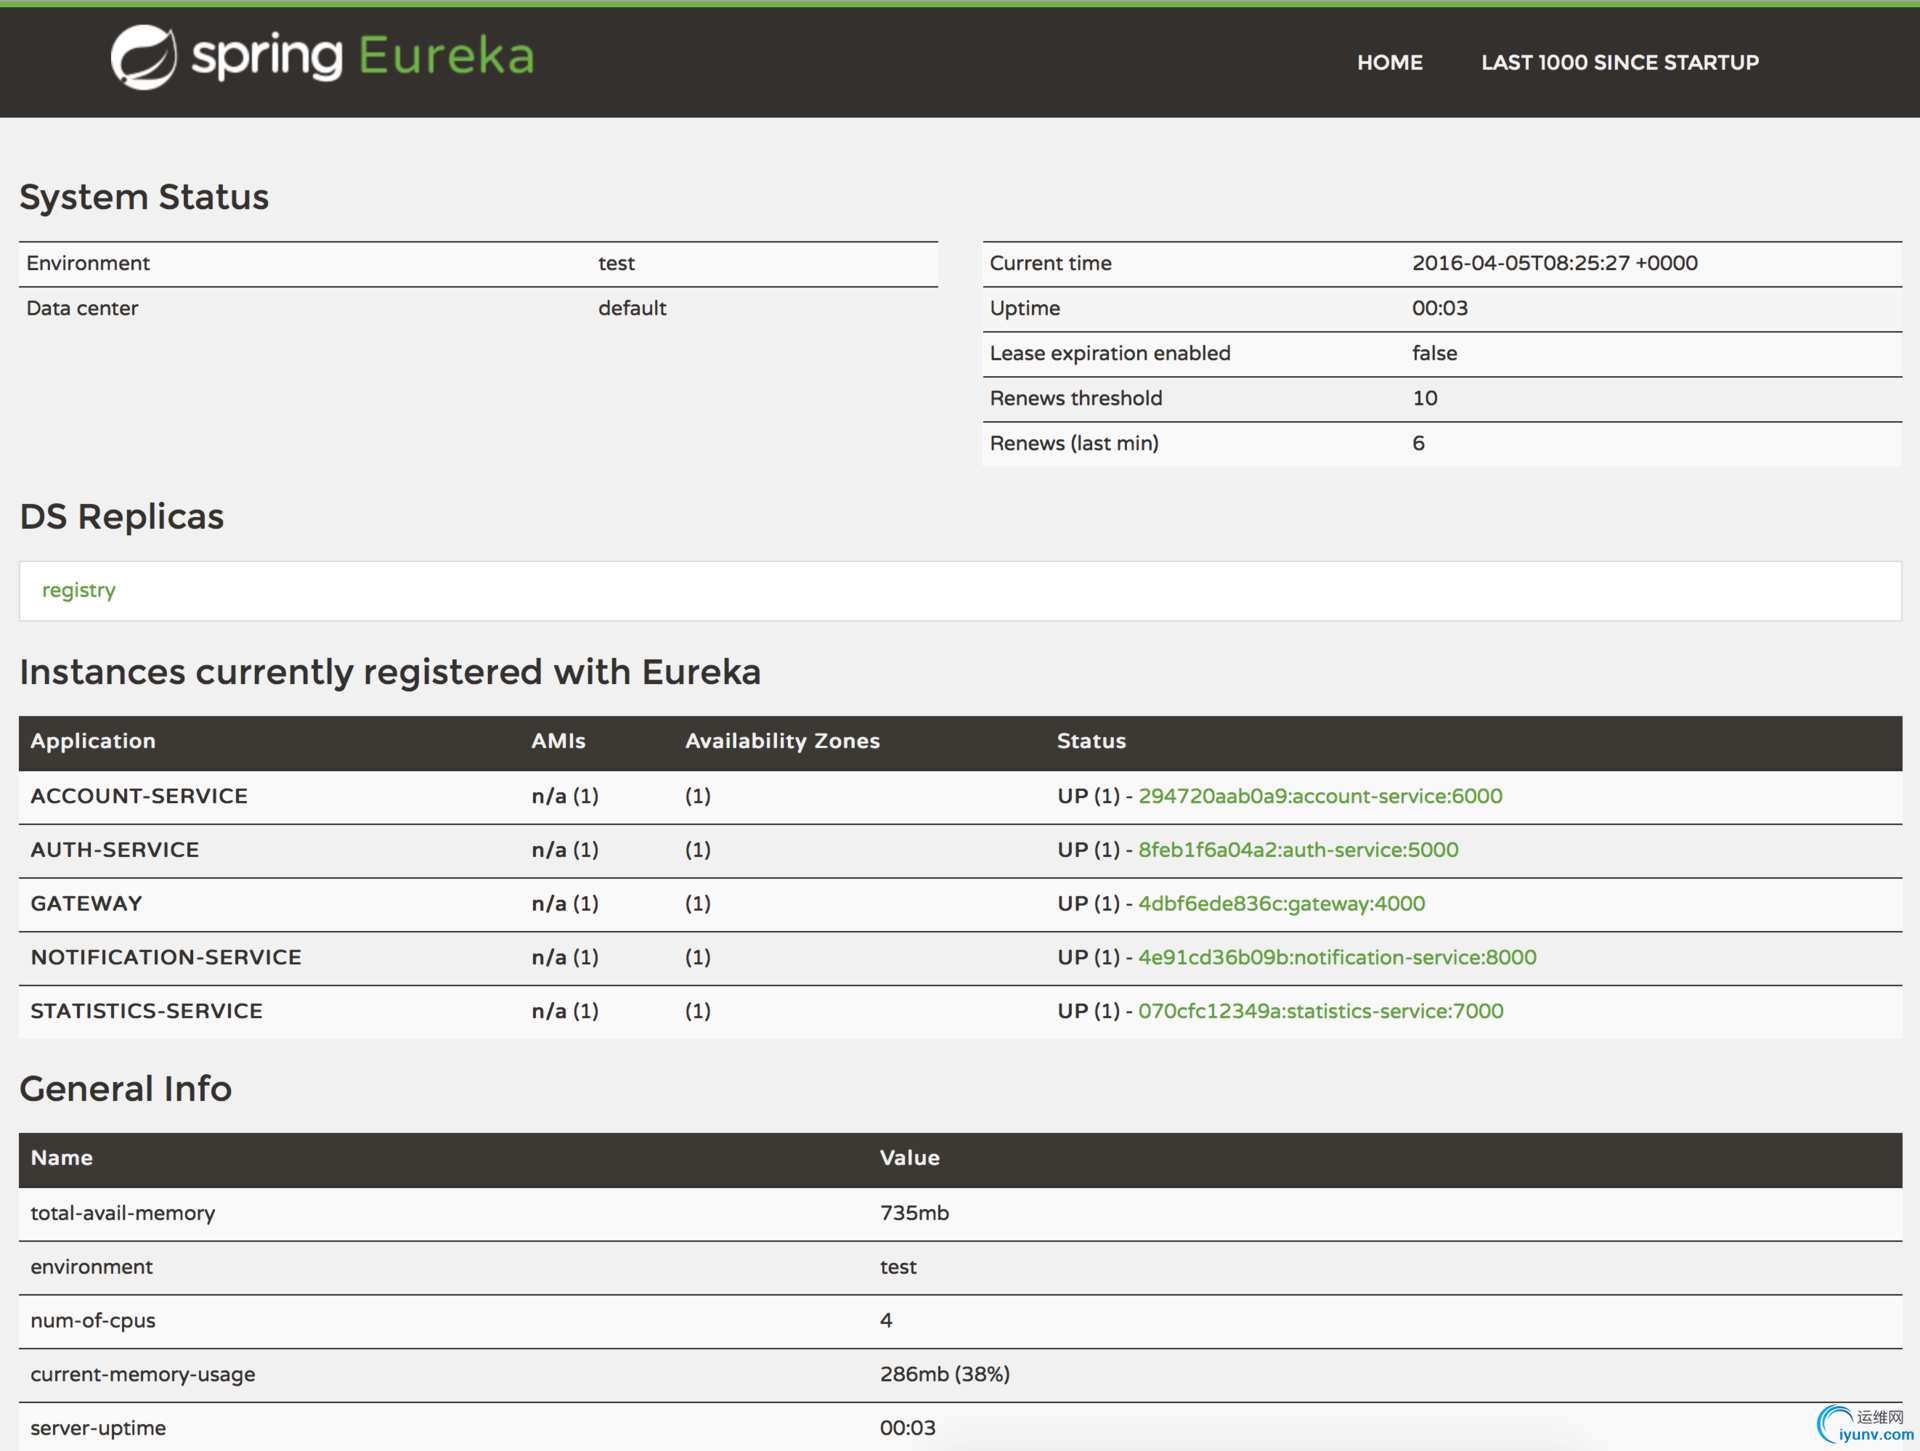Click the 735mb memory value
The width and height of the screenshot is (1920, 1451).
click(x=914, y=1213)
